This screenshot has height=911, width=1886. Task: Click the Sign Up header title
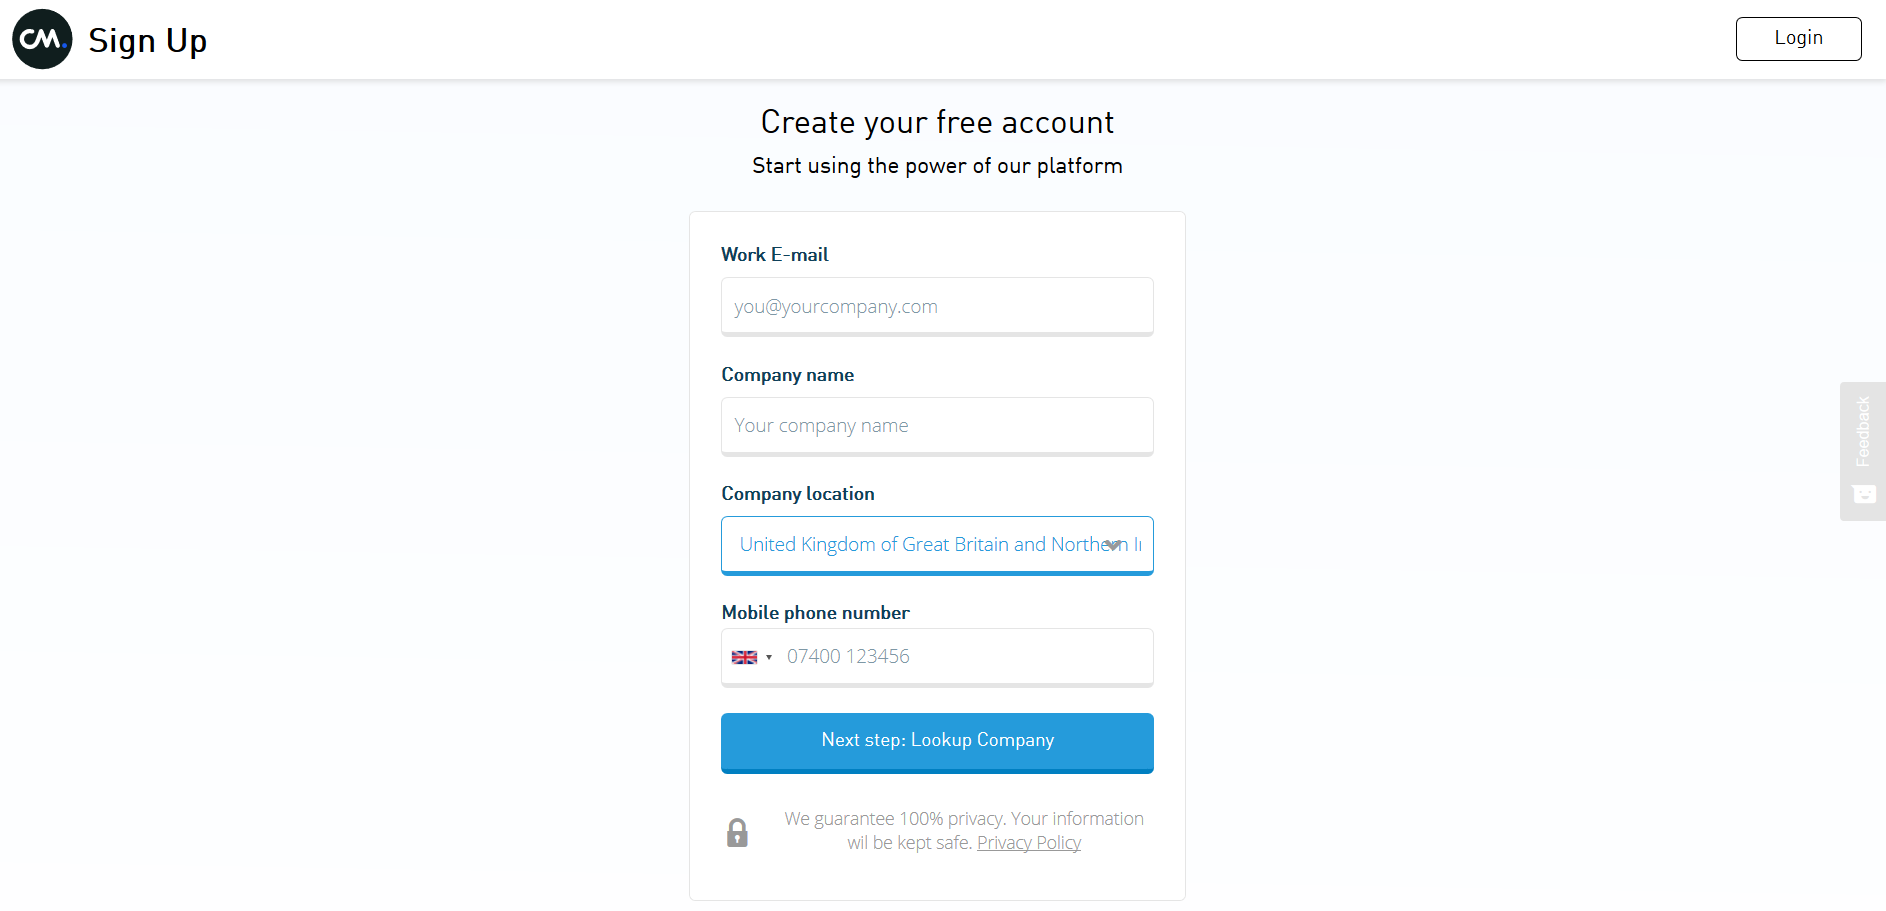tap(148, 41)
